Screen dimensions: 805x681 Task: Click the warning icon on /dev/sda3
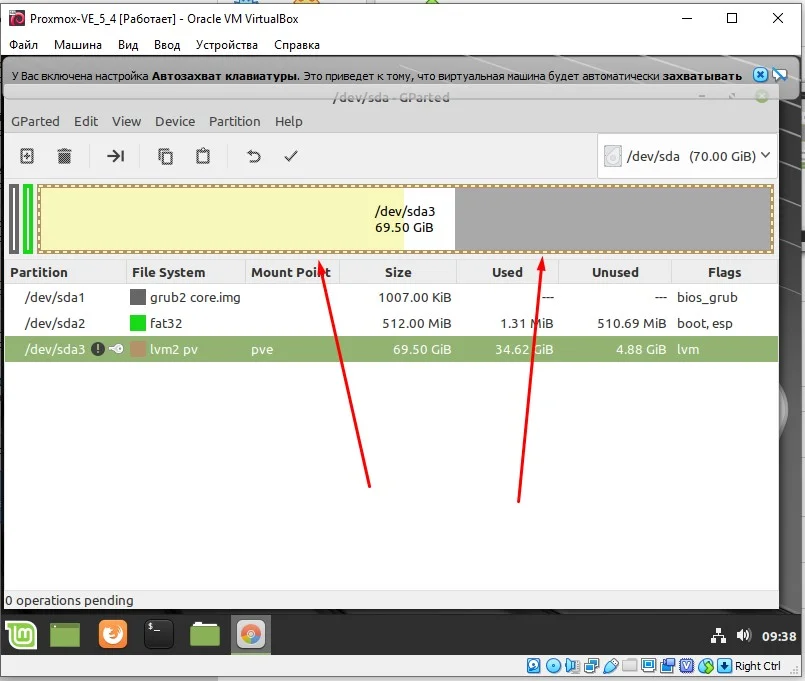98,349
